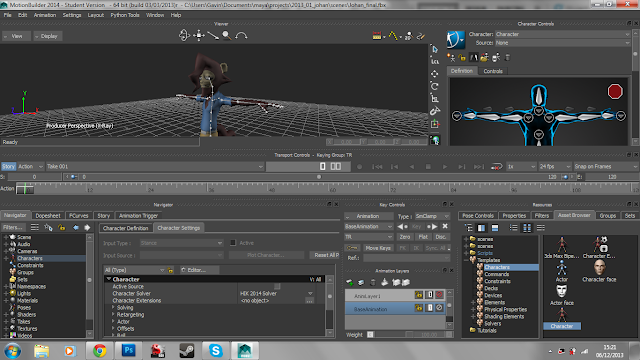Expand the Solving property group

113,307
